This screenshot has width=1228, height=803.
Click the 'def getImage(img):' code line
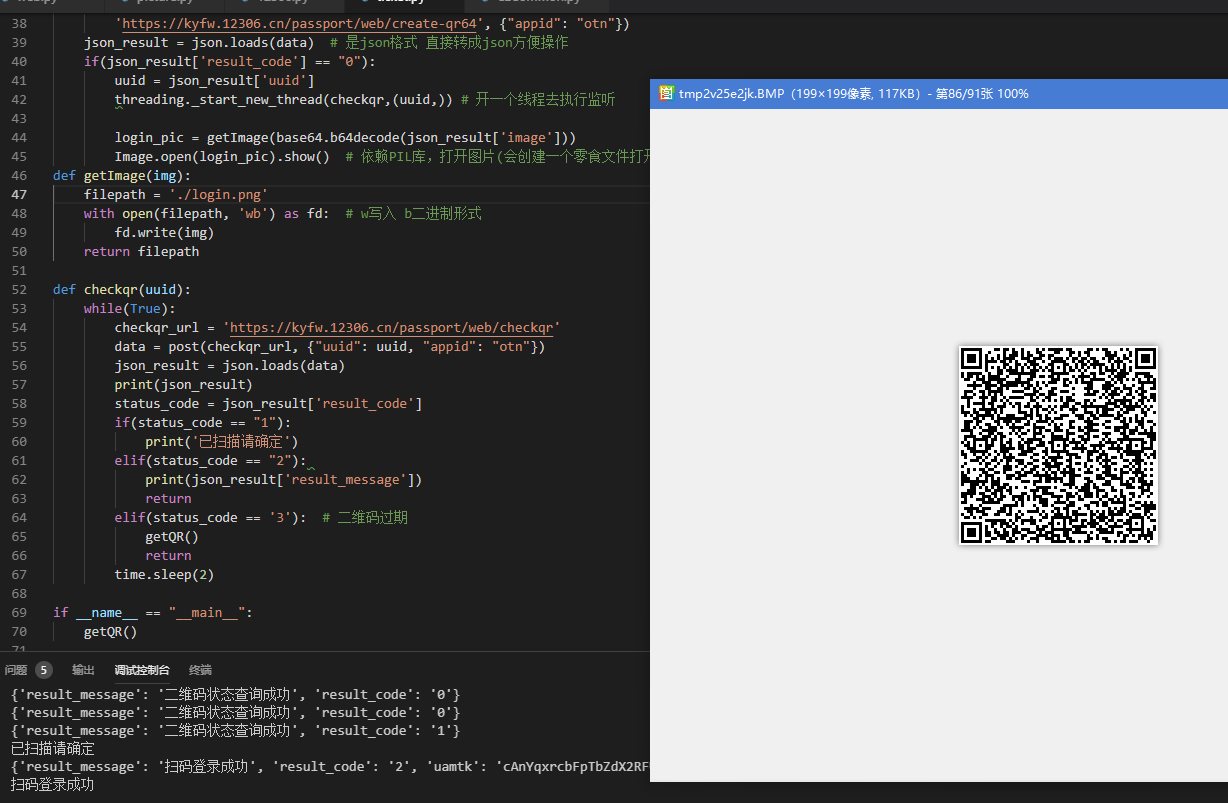[x=122, y=176]
